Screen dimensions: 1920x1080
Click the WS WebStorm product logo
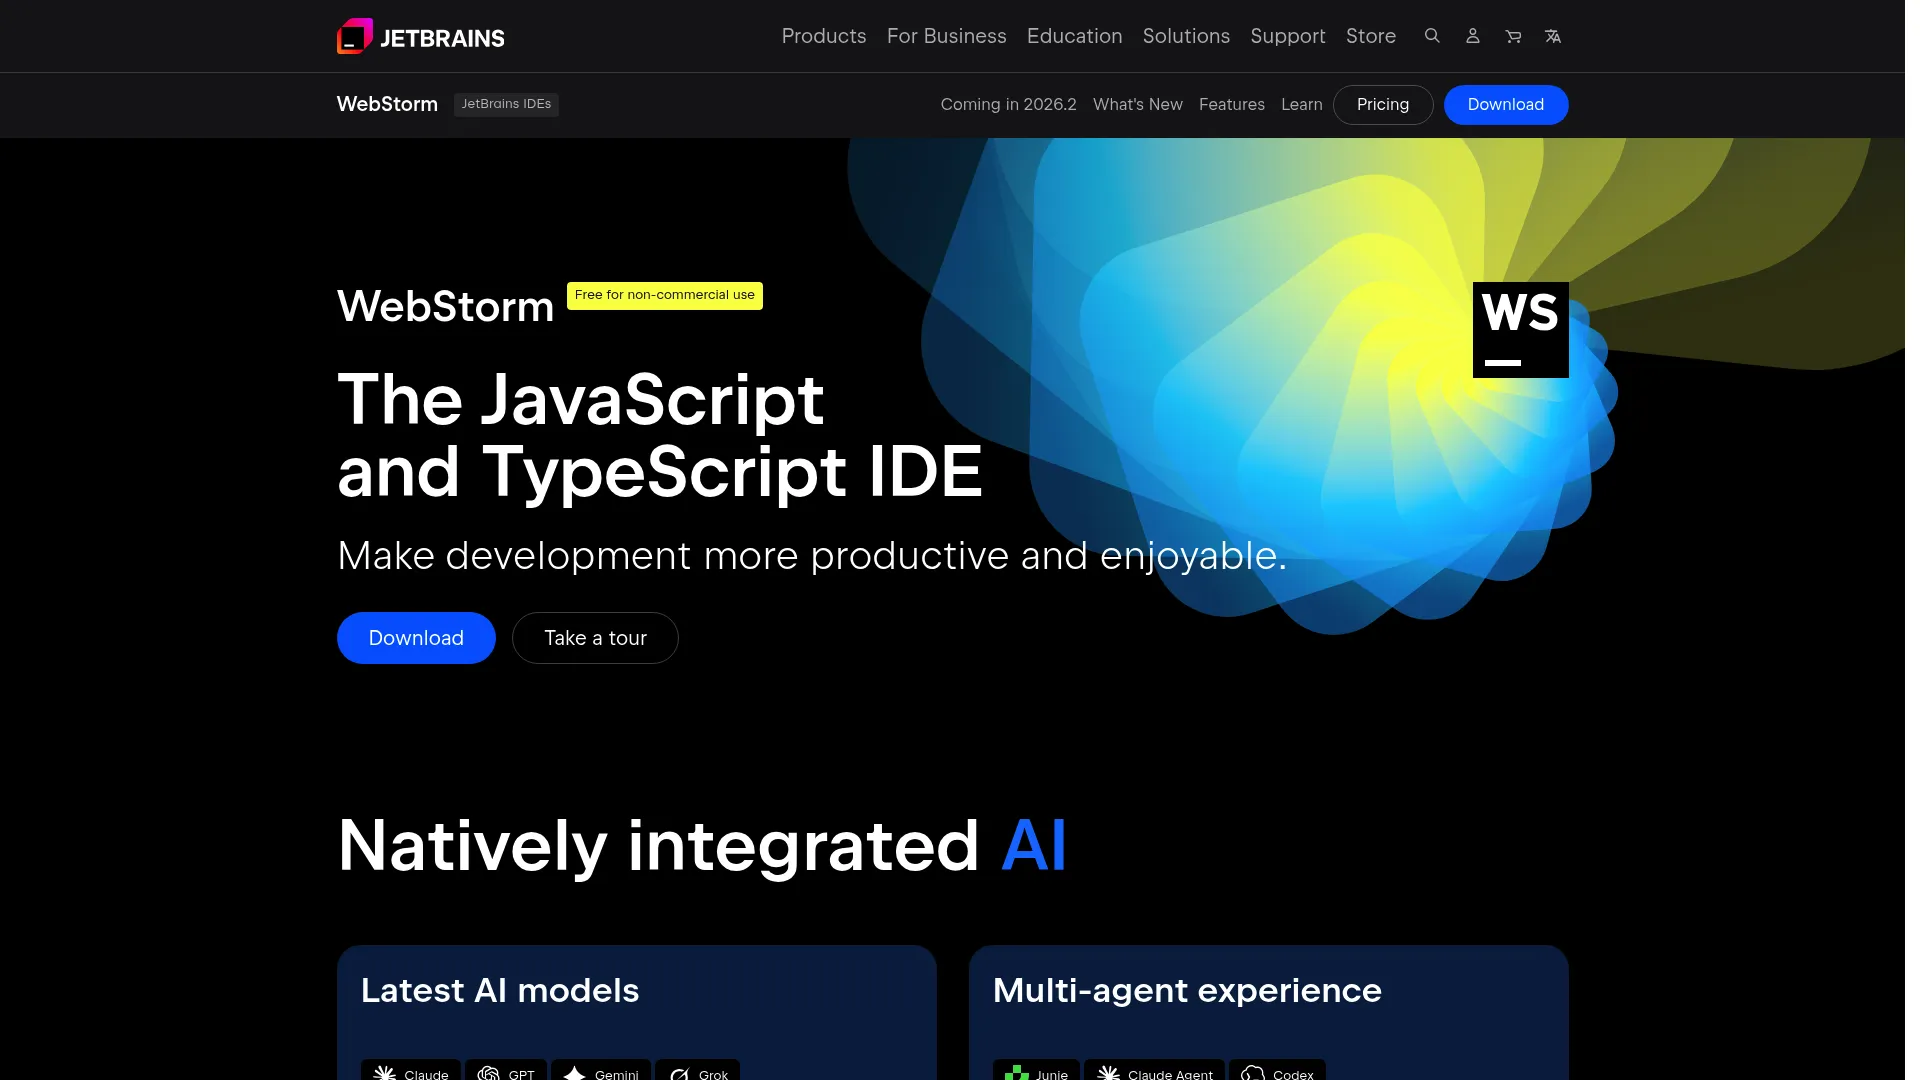pos(1520,330)
